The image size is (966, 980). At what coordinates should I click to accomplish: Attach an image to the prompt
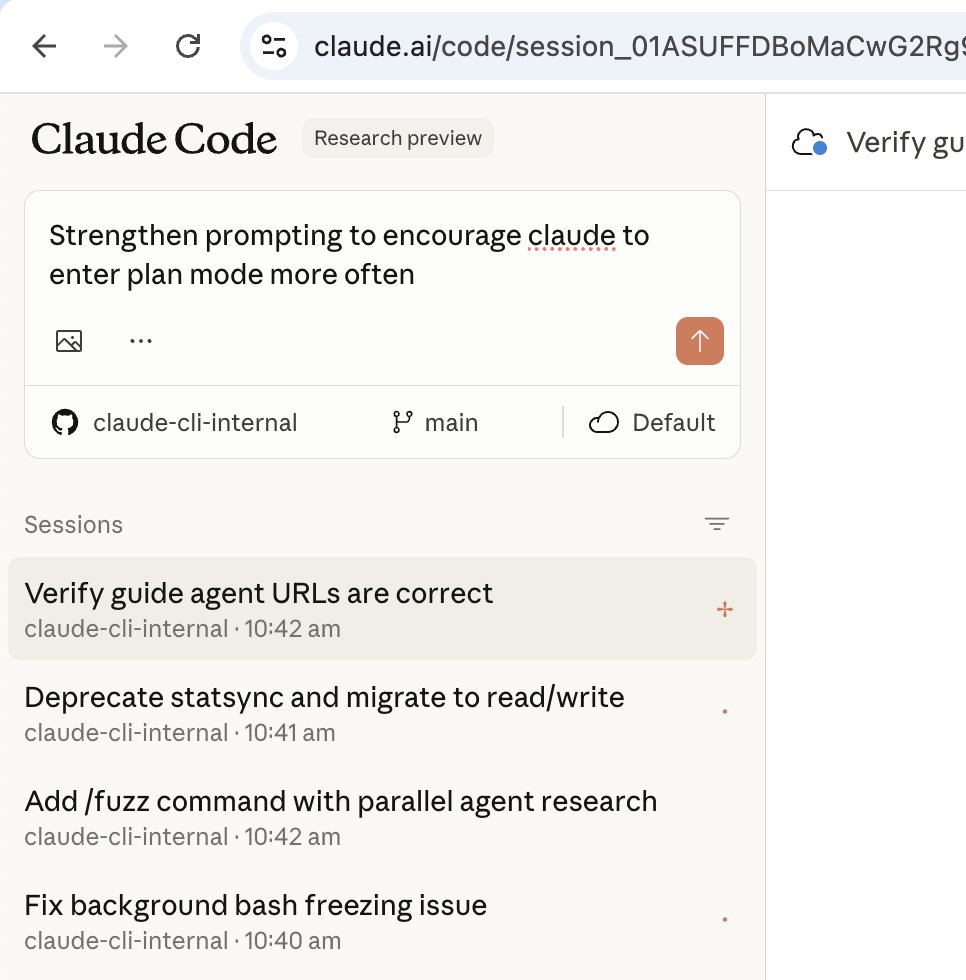(x=68, y=341)
